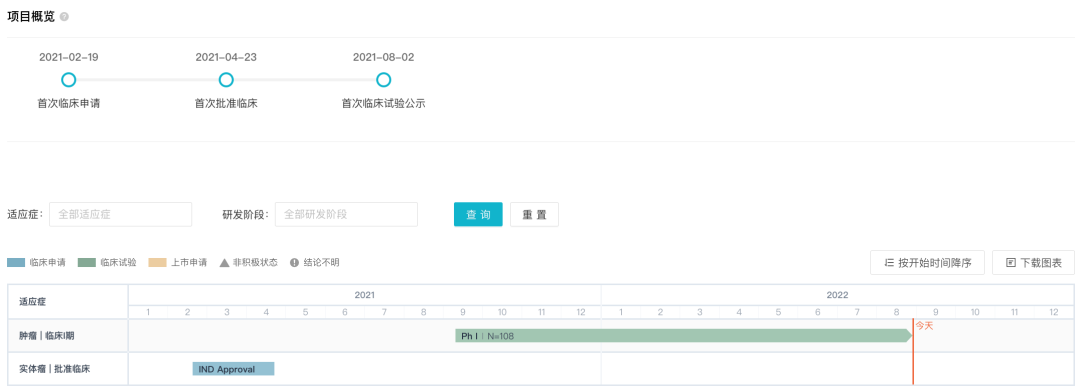Select the 2021-08-02 首次临床试验公示 milestone circle

pos(384,80)
